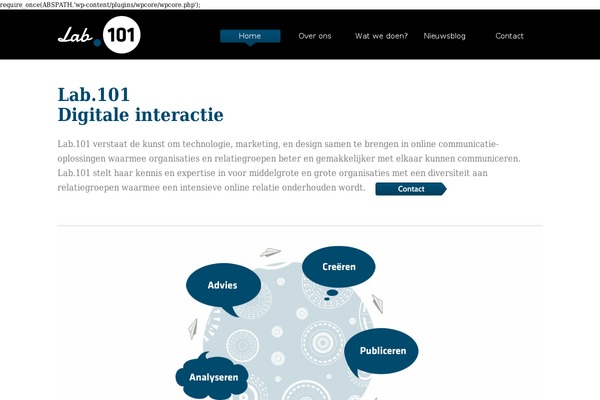
Task: Select the Analyseren cloud bubble
Action: tap(213, 376)
